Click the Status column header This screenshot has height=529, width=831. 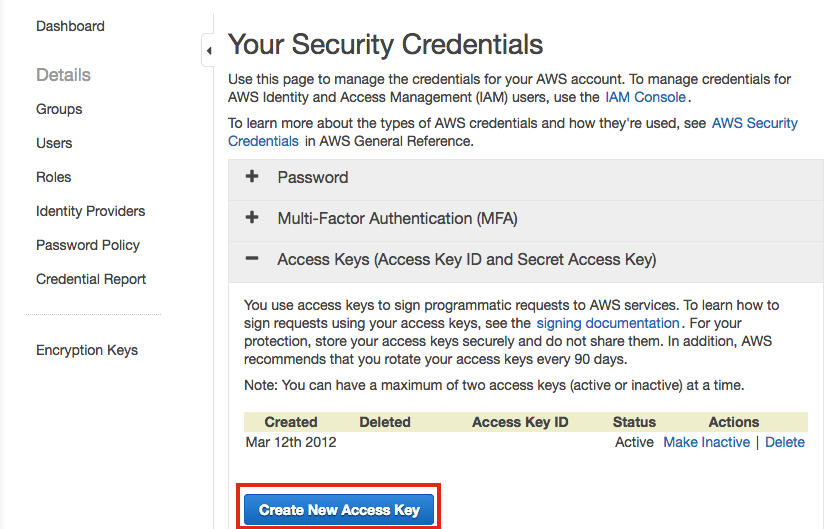pyautogui.click(x=634, y=422)
